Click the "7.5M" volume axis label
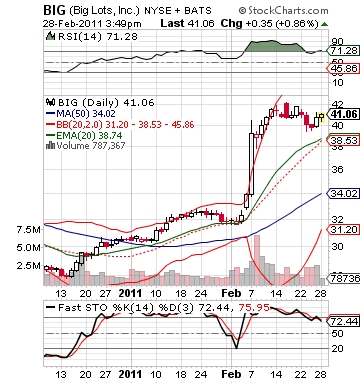Image resolution: width=360 pixels, height=384 pixels. (29, 230)
